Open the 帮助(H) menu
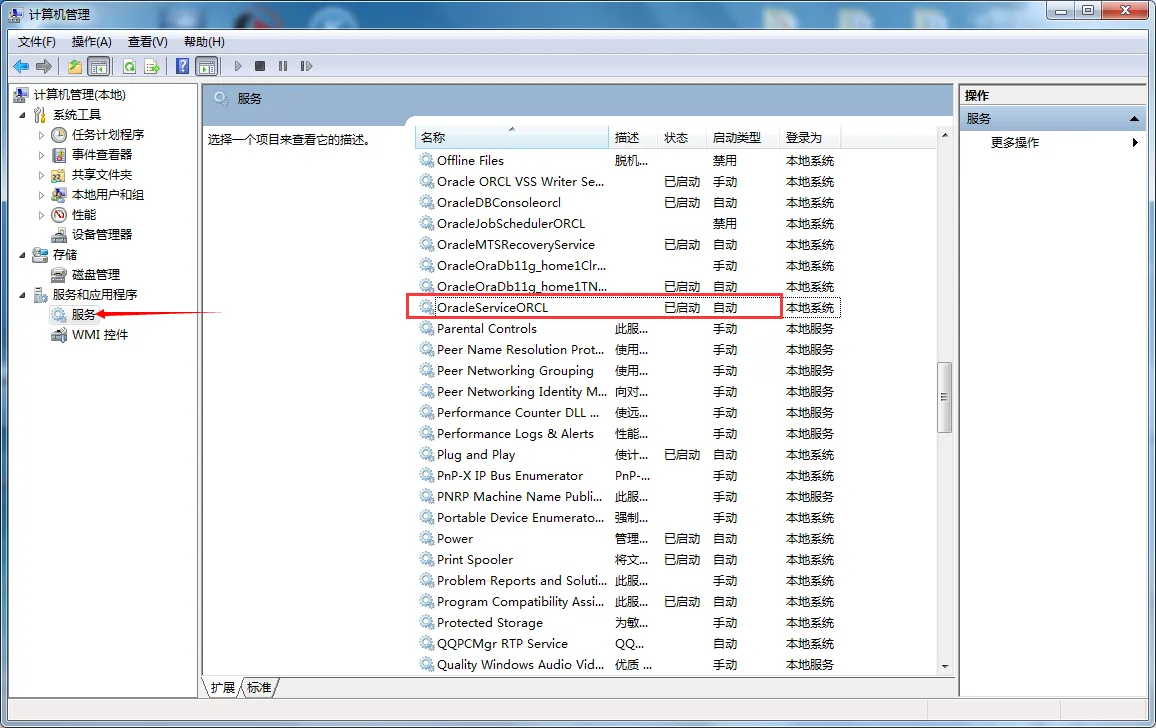 [204, 42]
